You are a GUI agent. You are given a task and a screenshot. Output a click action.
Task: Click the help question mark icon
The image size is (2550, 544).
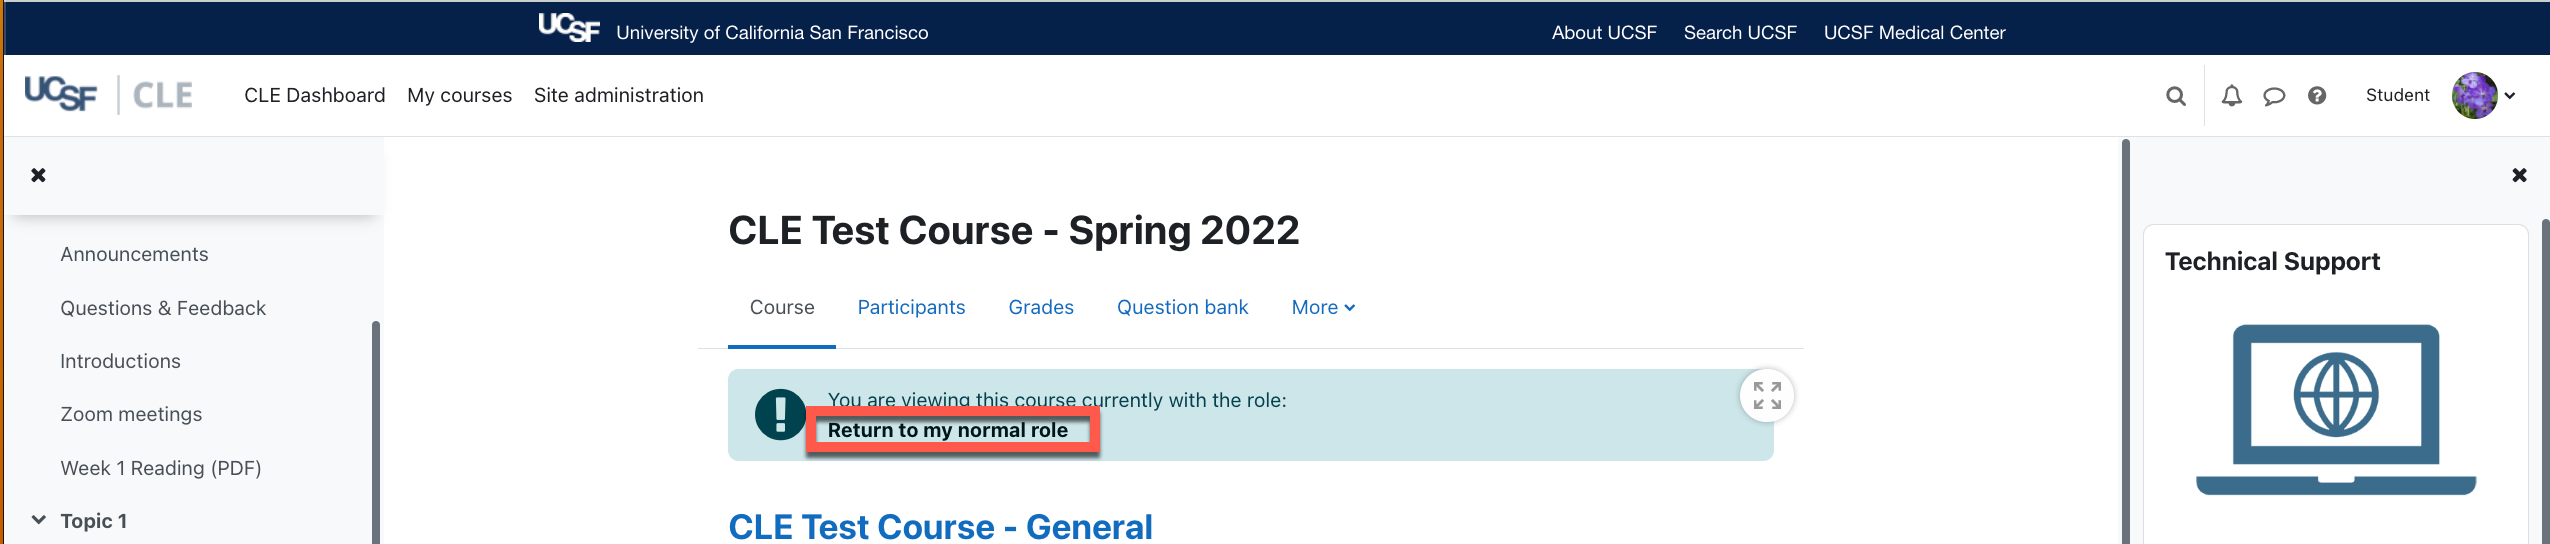point(2317,96)
